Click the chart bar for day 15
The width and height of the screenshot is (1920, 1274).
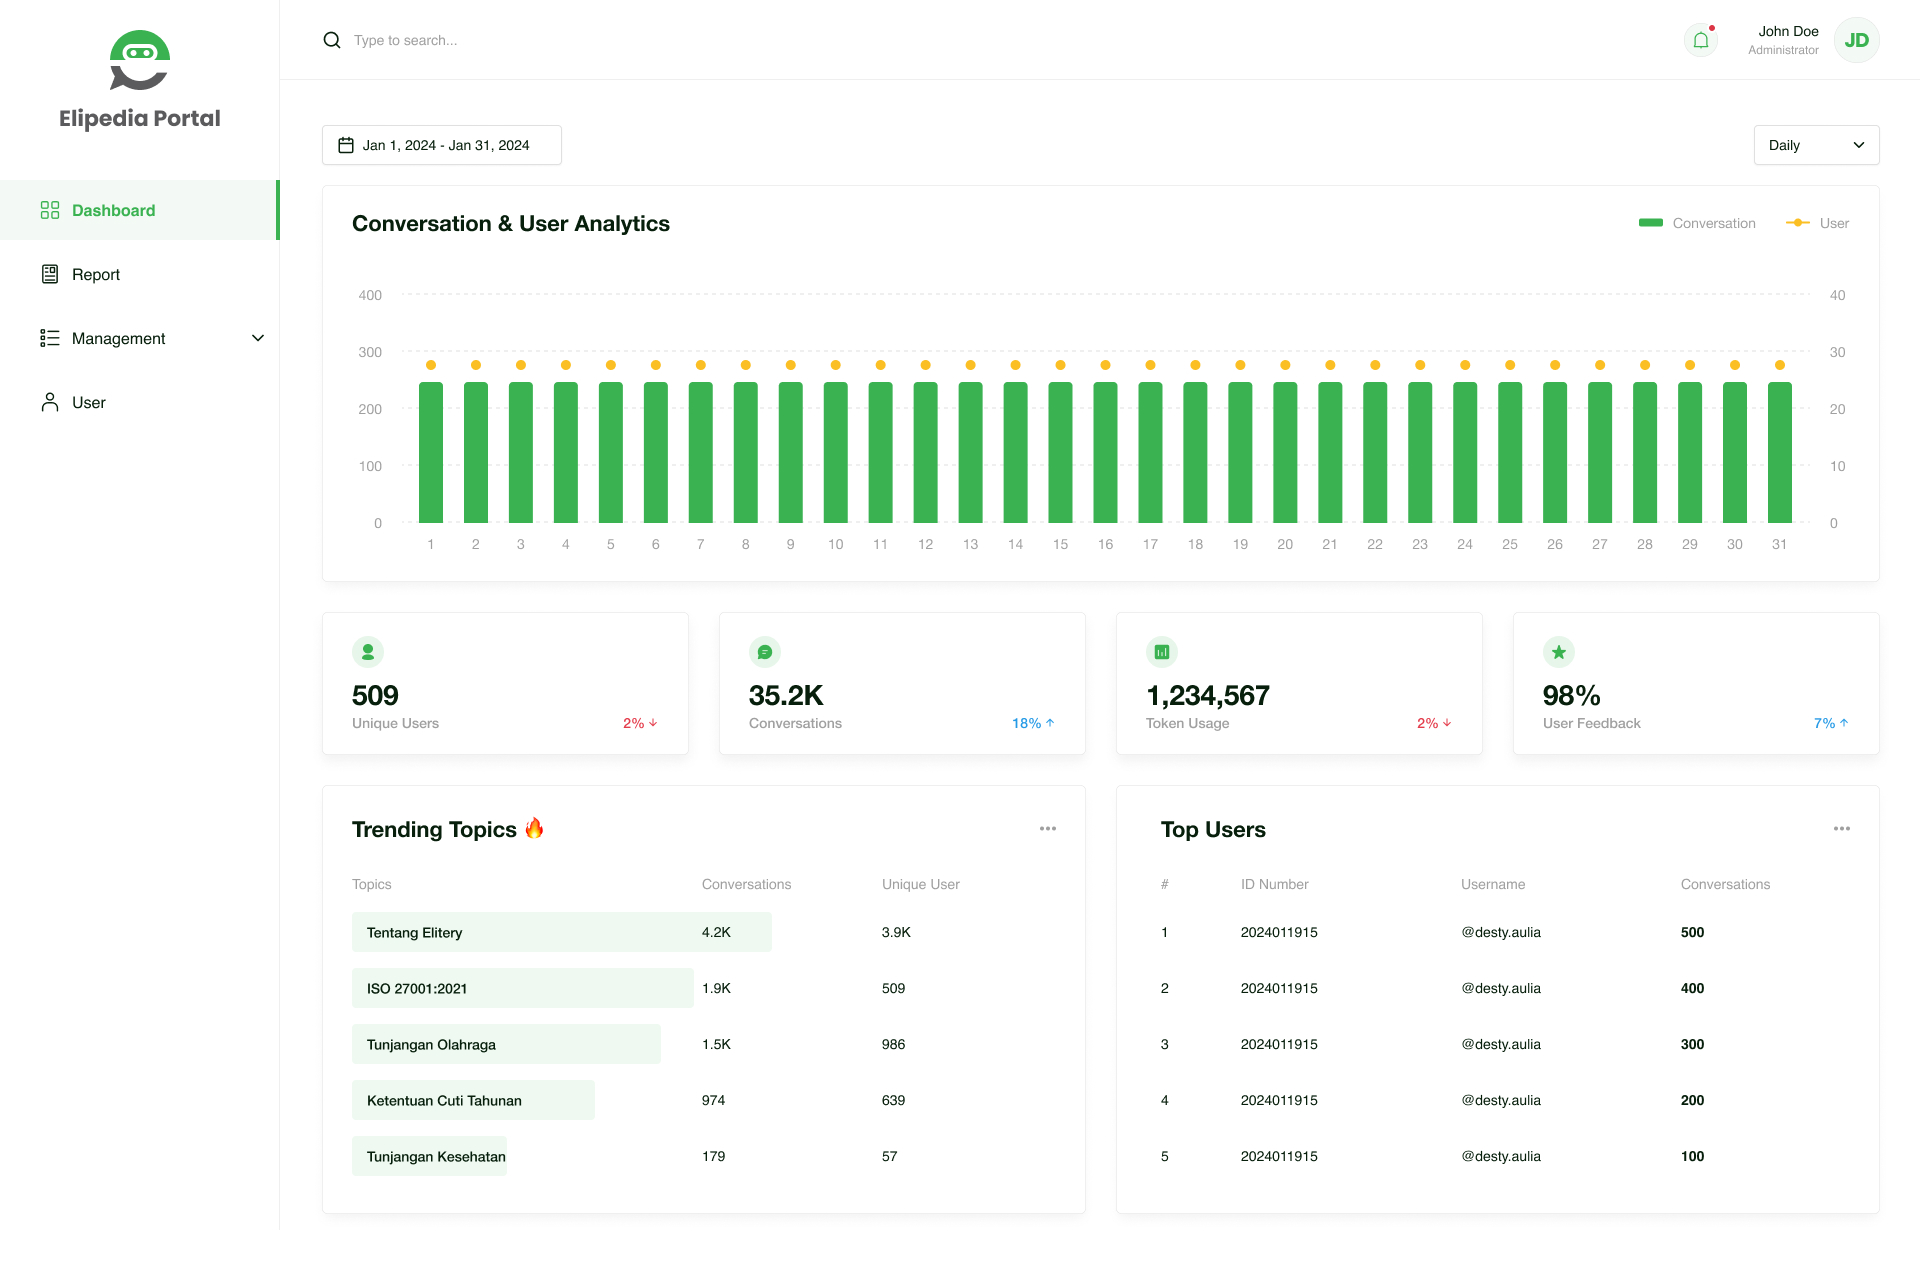[1060, 452]
